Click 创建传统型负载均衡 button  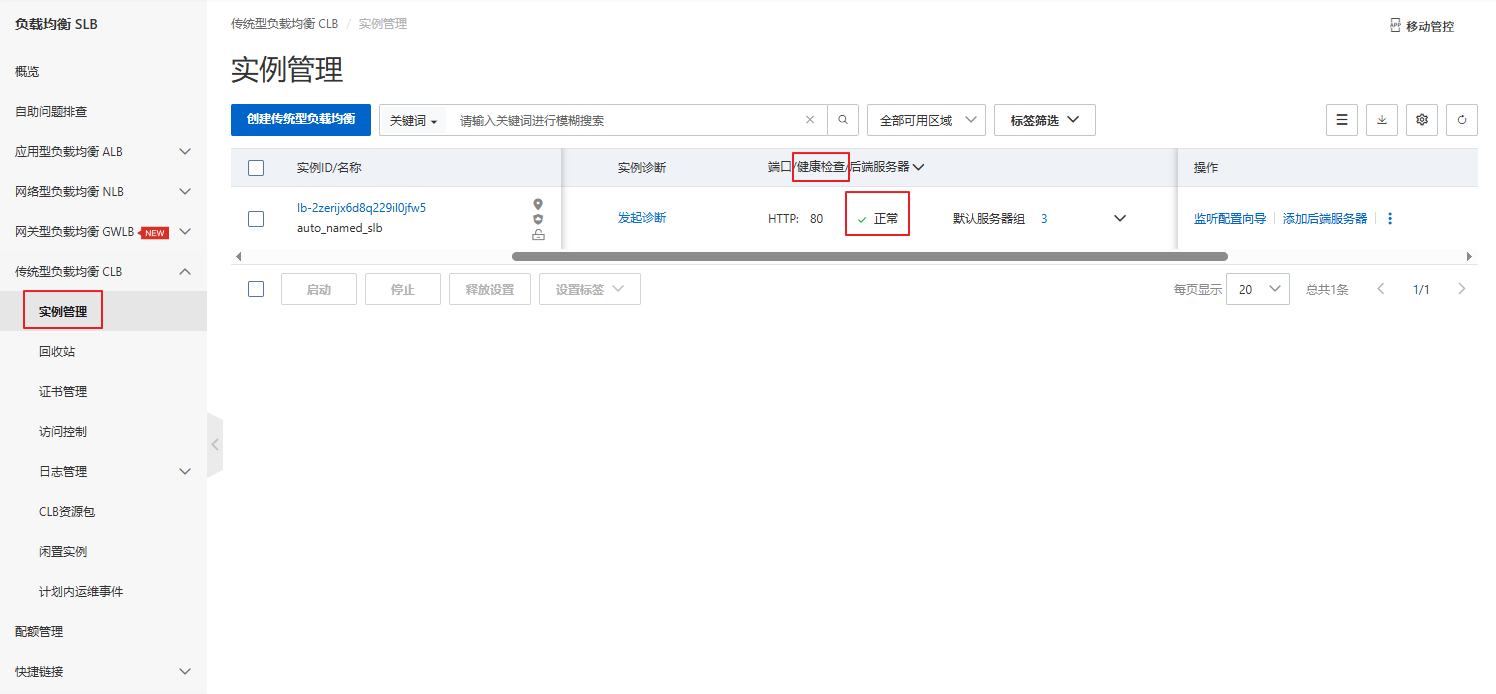tap(301, 119)
